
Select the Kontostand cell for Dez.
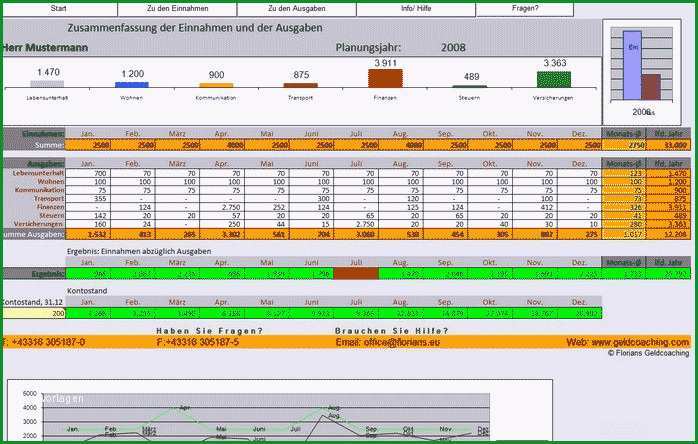coord(580,313)
